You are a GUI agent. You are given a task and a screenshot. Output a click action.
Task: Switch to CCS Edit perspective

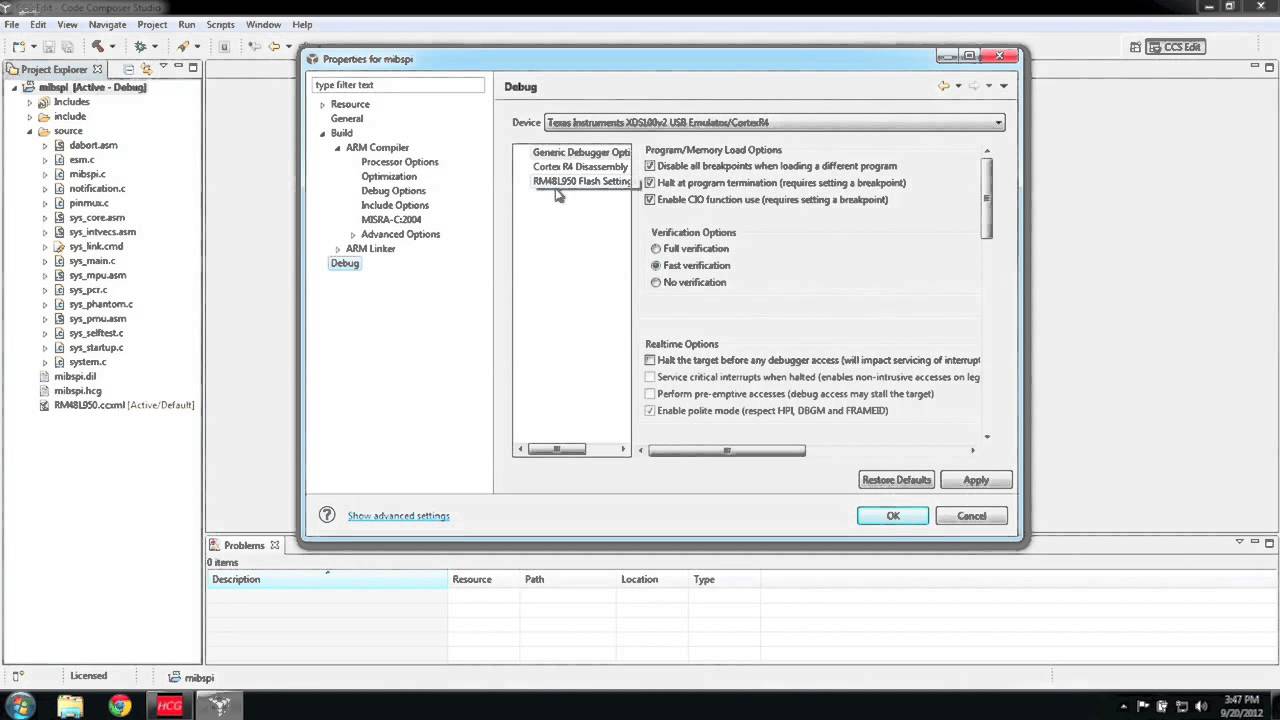(1176, 47)
